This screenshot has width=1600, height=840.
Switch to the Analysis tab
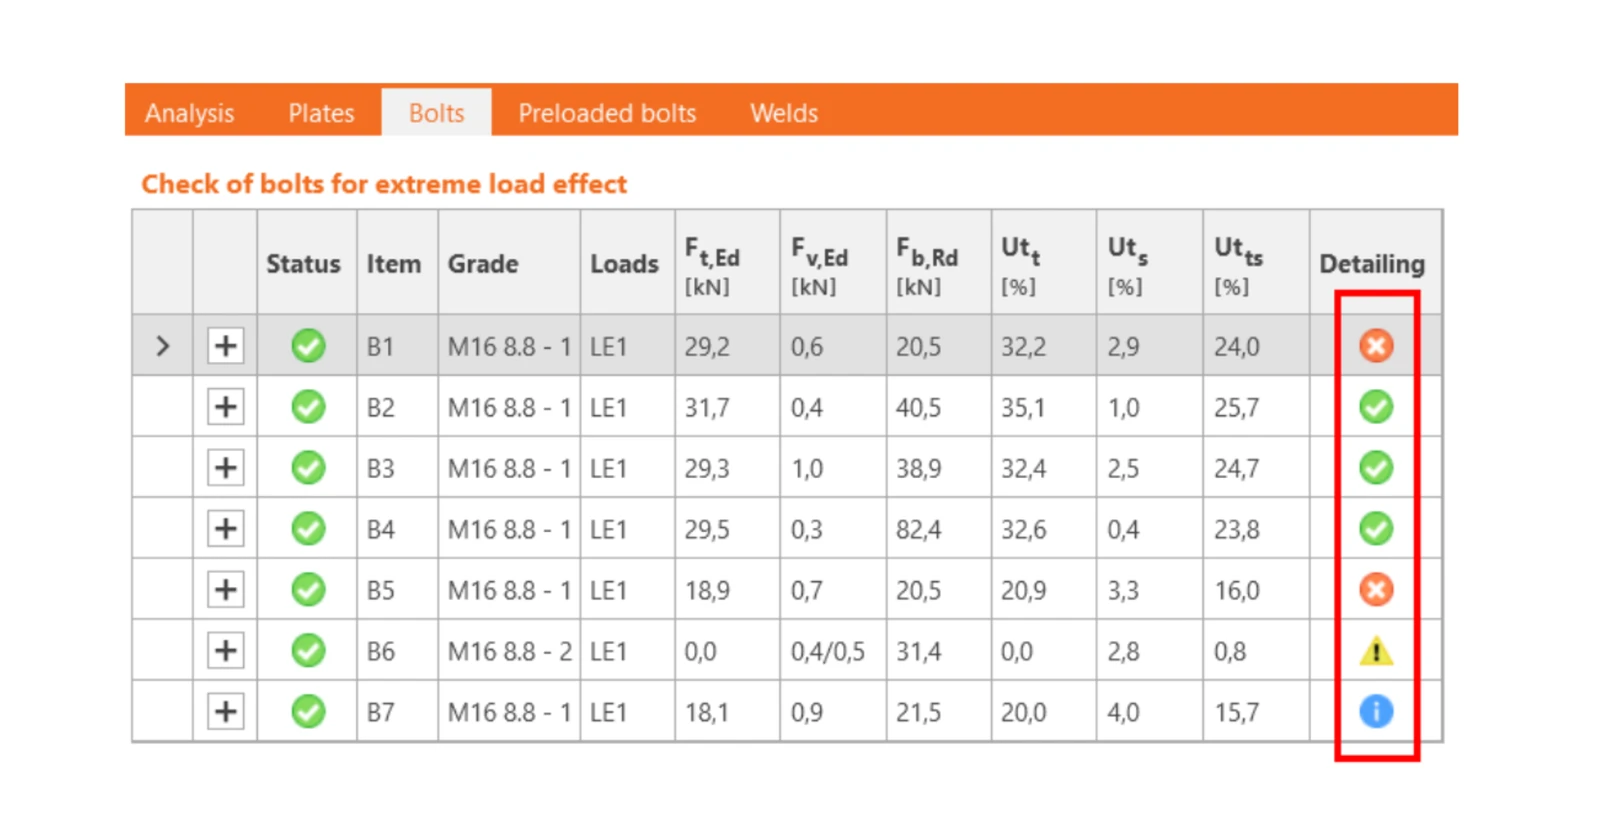tap(189, 113)
